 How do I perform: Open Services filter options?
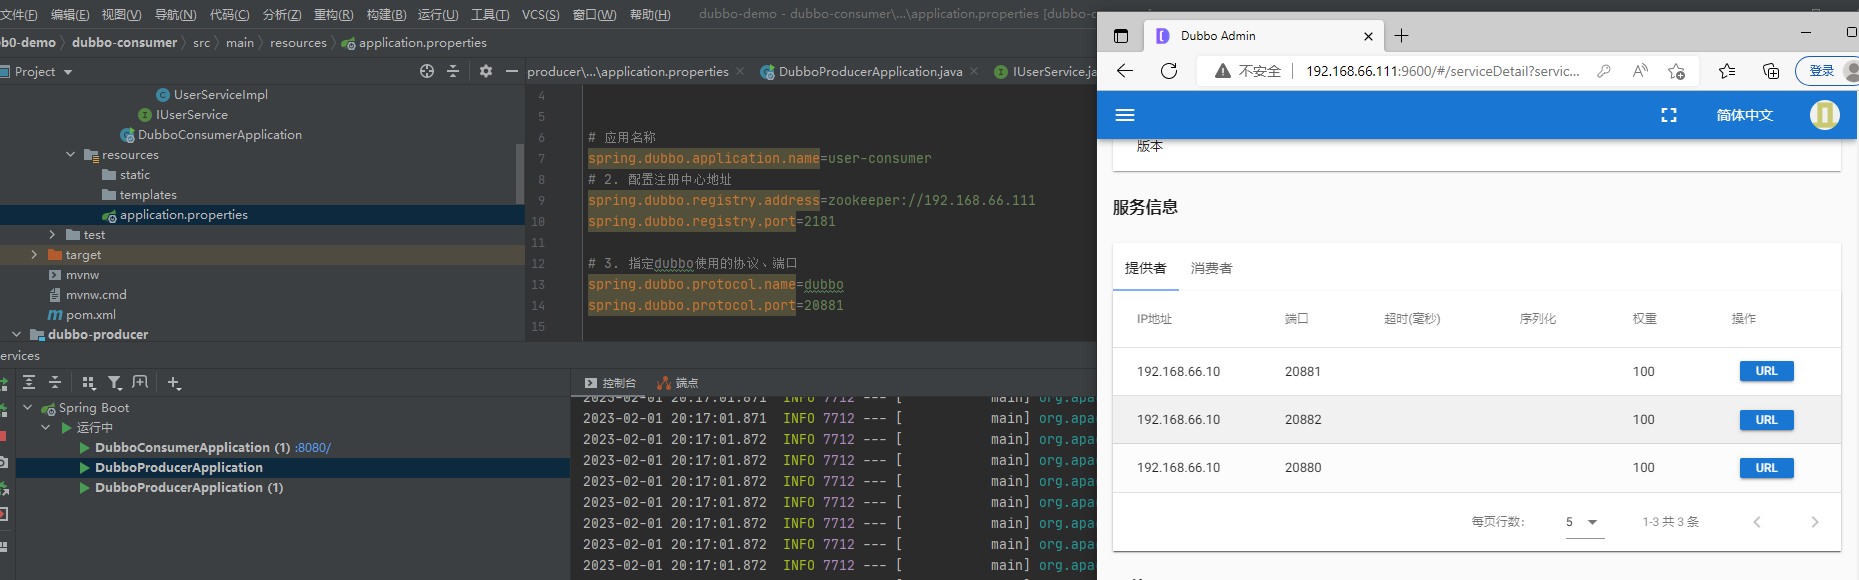pyautogui.click(x=115, y=382)
